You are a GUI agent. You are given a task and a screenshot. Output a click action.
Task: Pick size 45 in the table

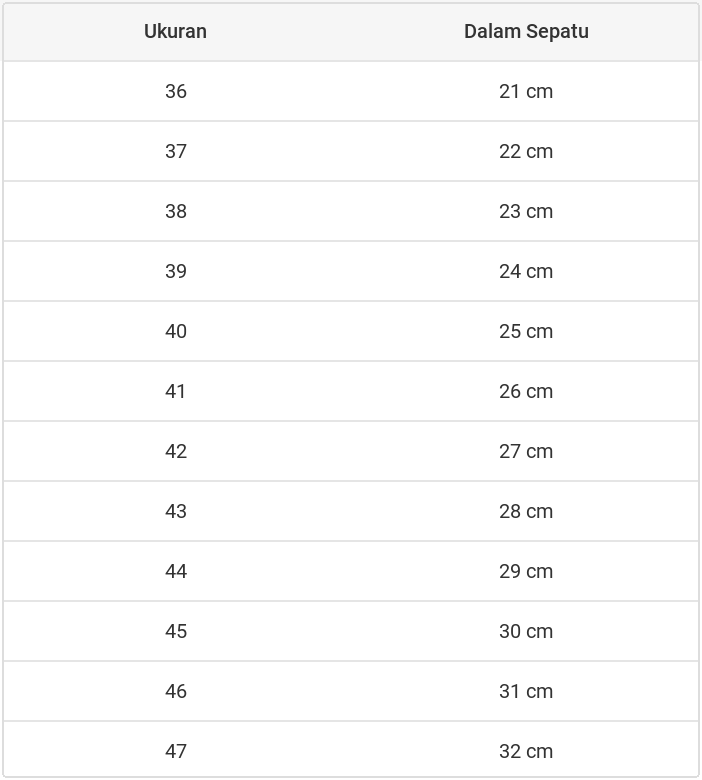click(176, 631)
